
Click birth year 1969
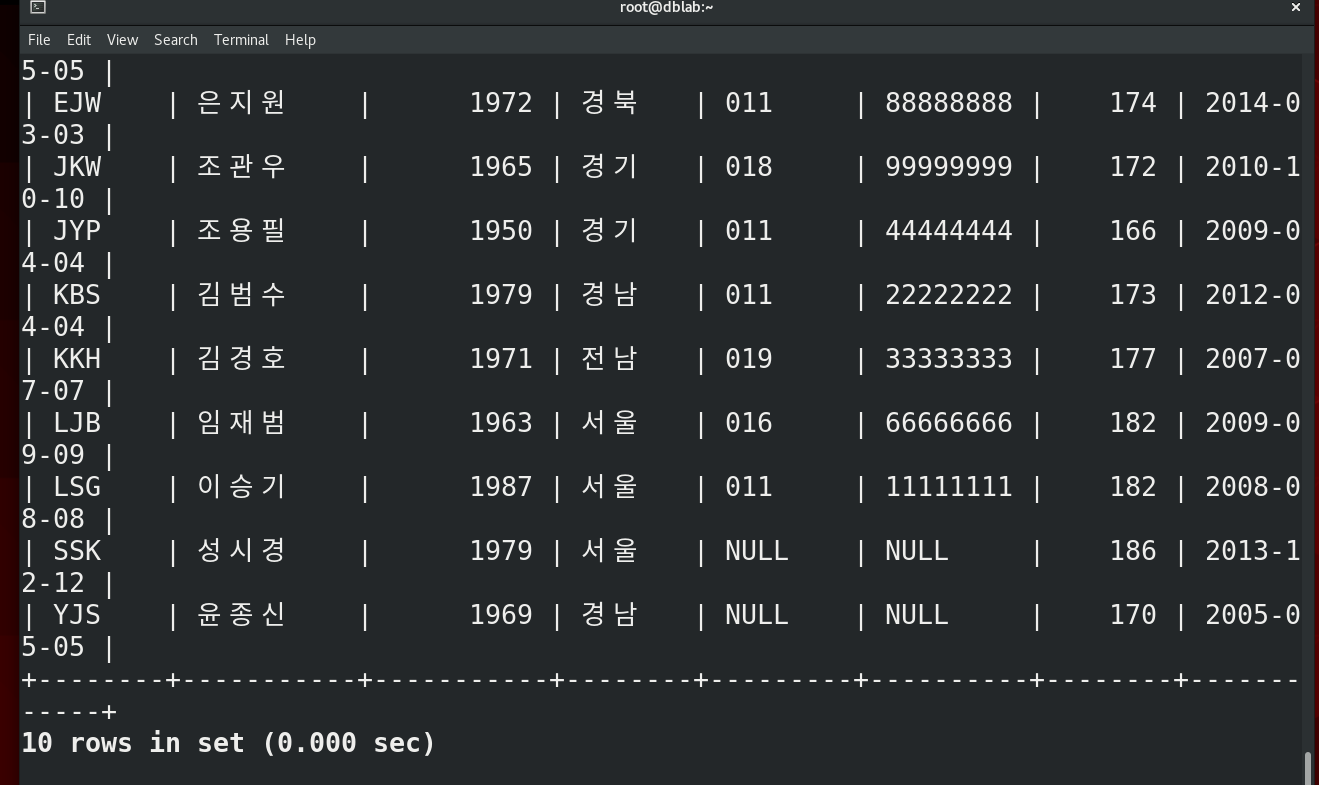(x=501, y=615)
